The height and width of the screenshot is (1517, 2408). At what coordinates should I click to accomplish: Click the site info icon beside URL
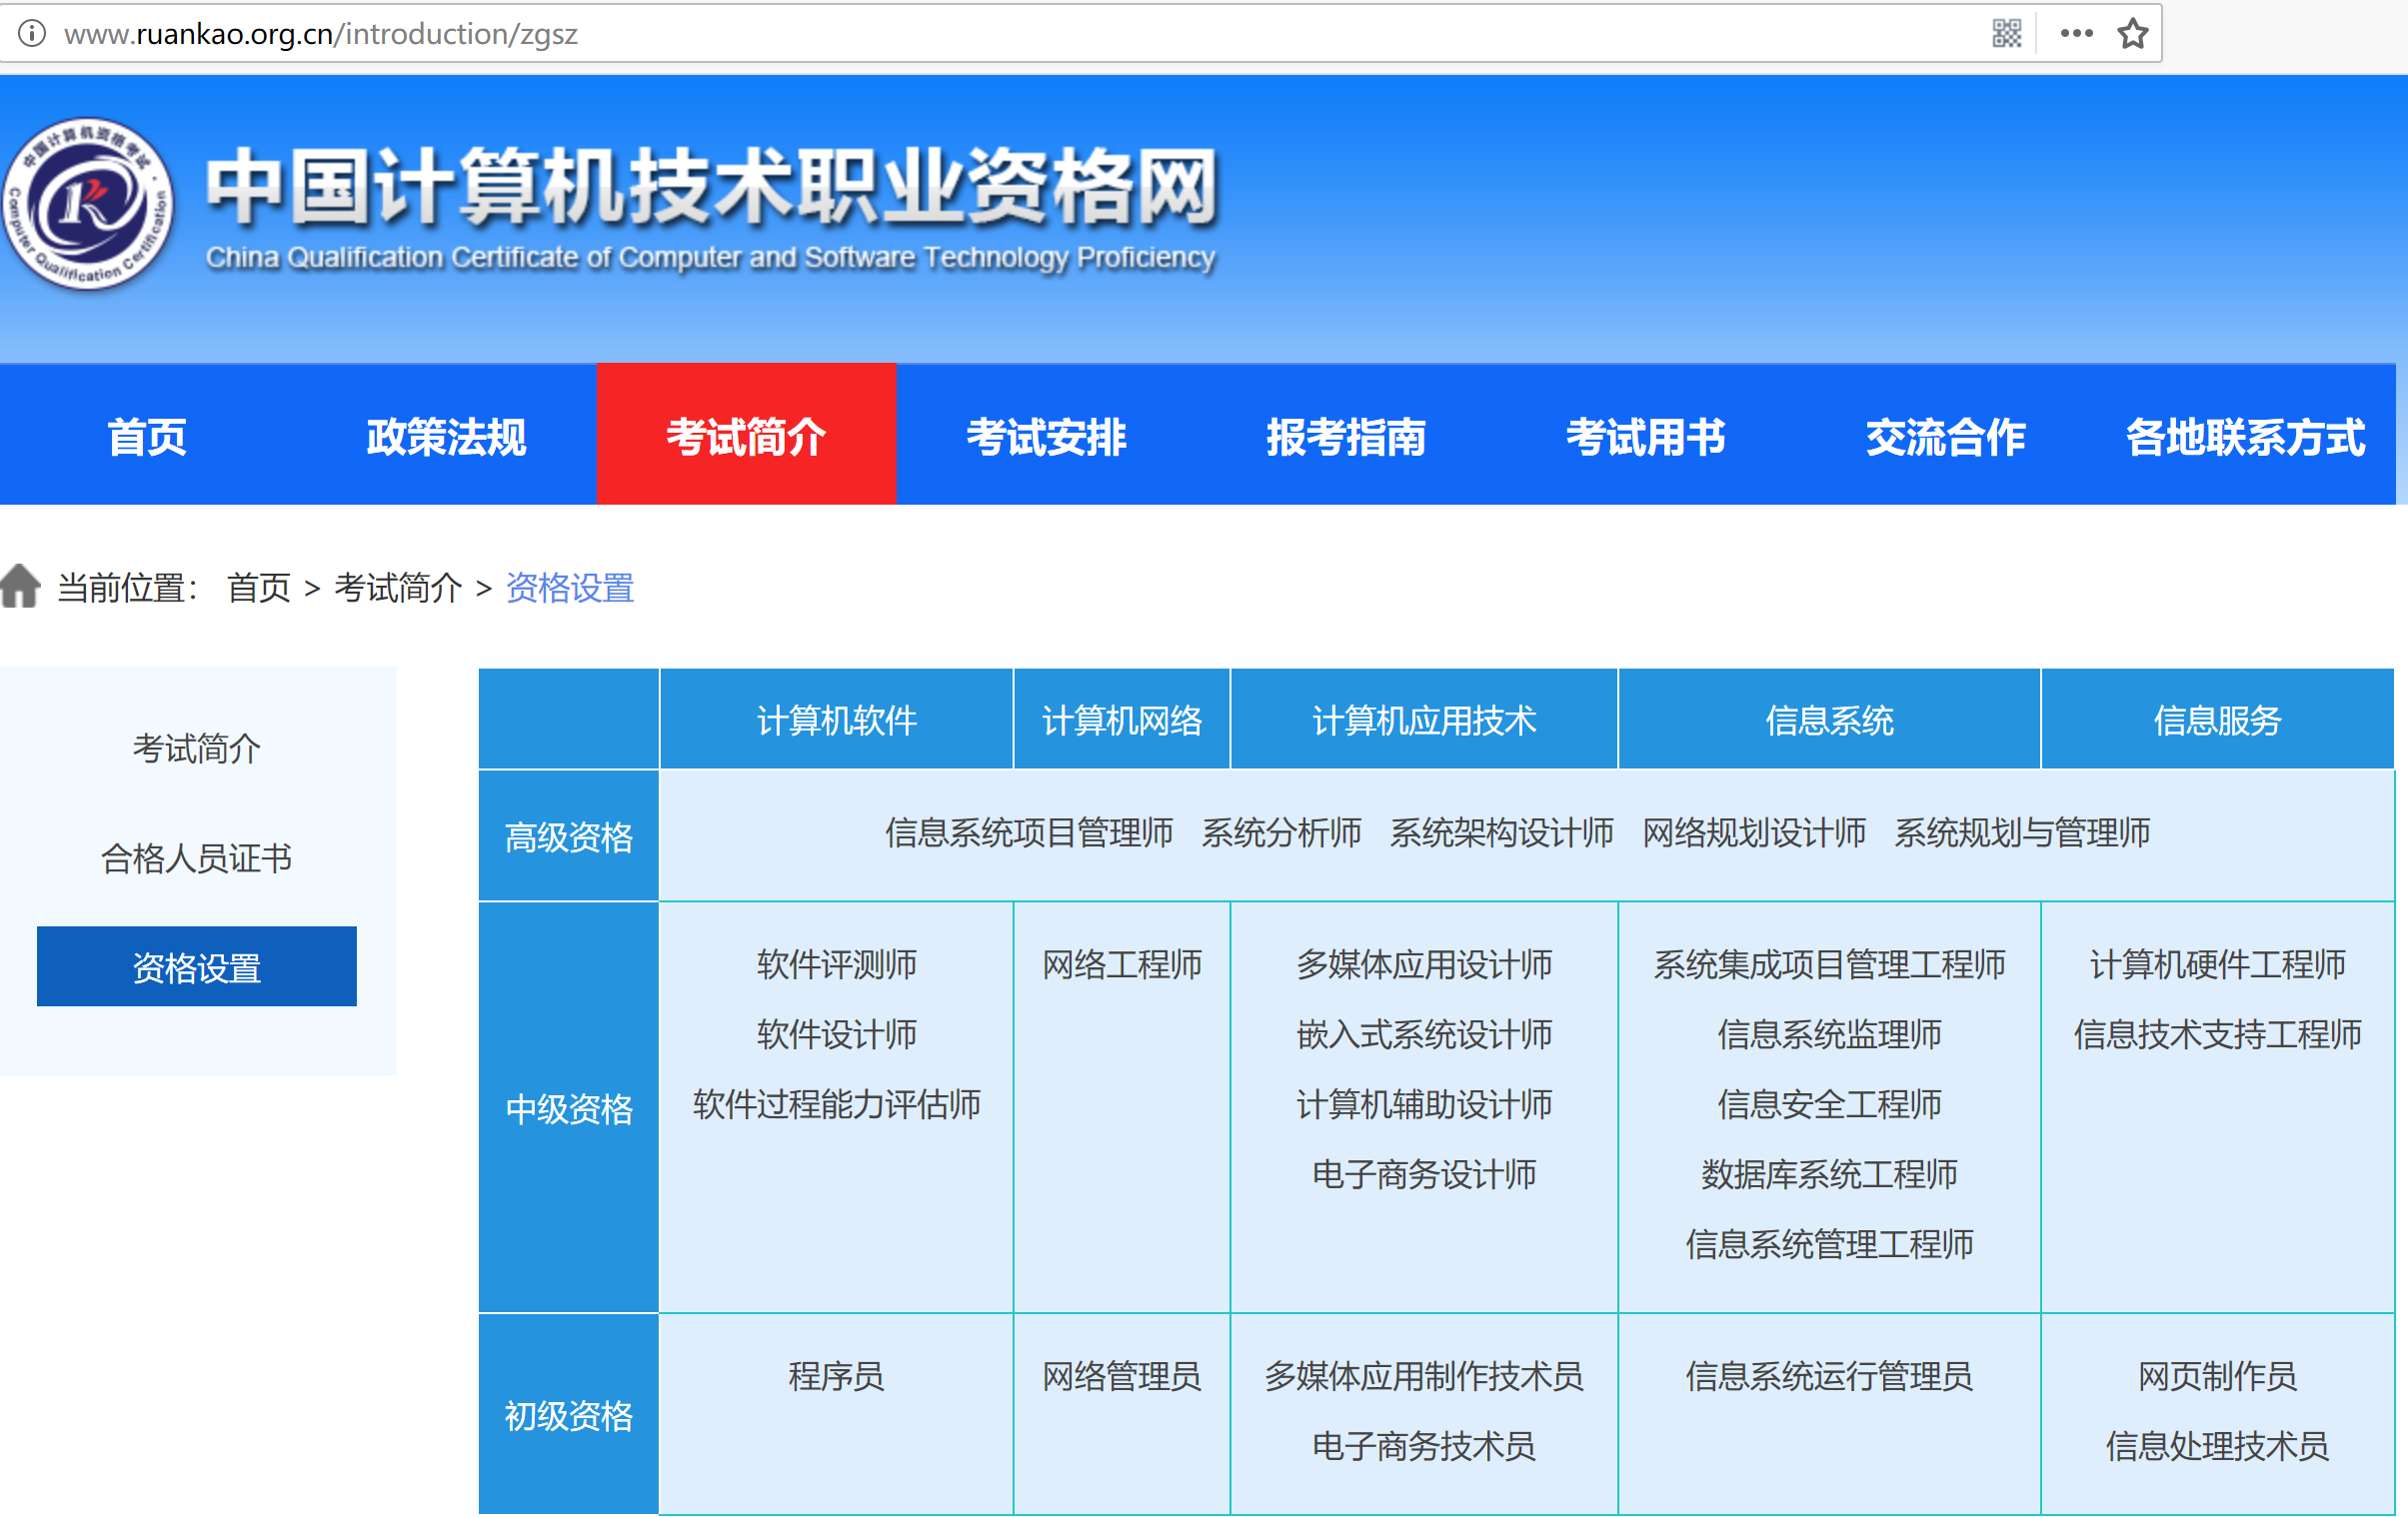point(32,33)
